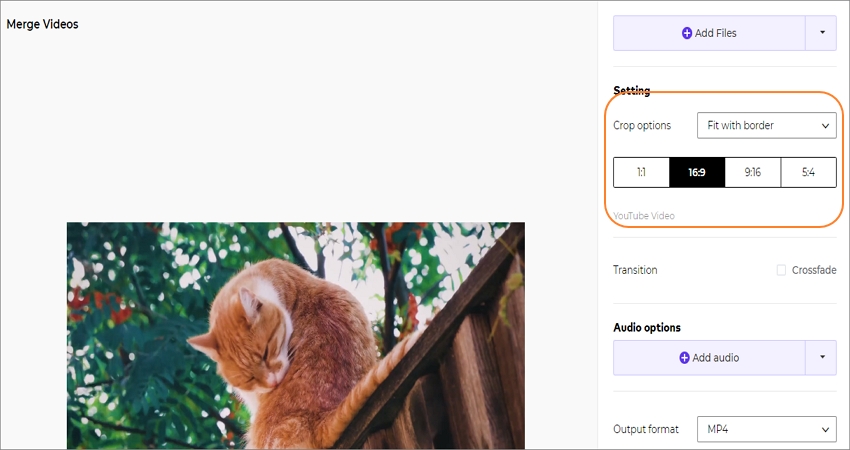Image resolution: width=850 pixels, height=450 pixels.
Task: Click the Crop options label
Action: pos(642,126)
